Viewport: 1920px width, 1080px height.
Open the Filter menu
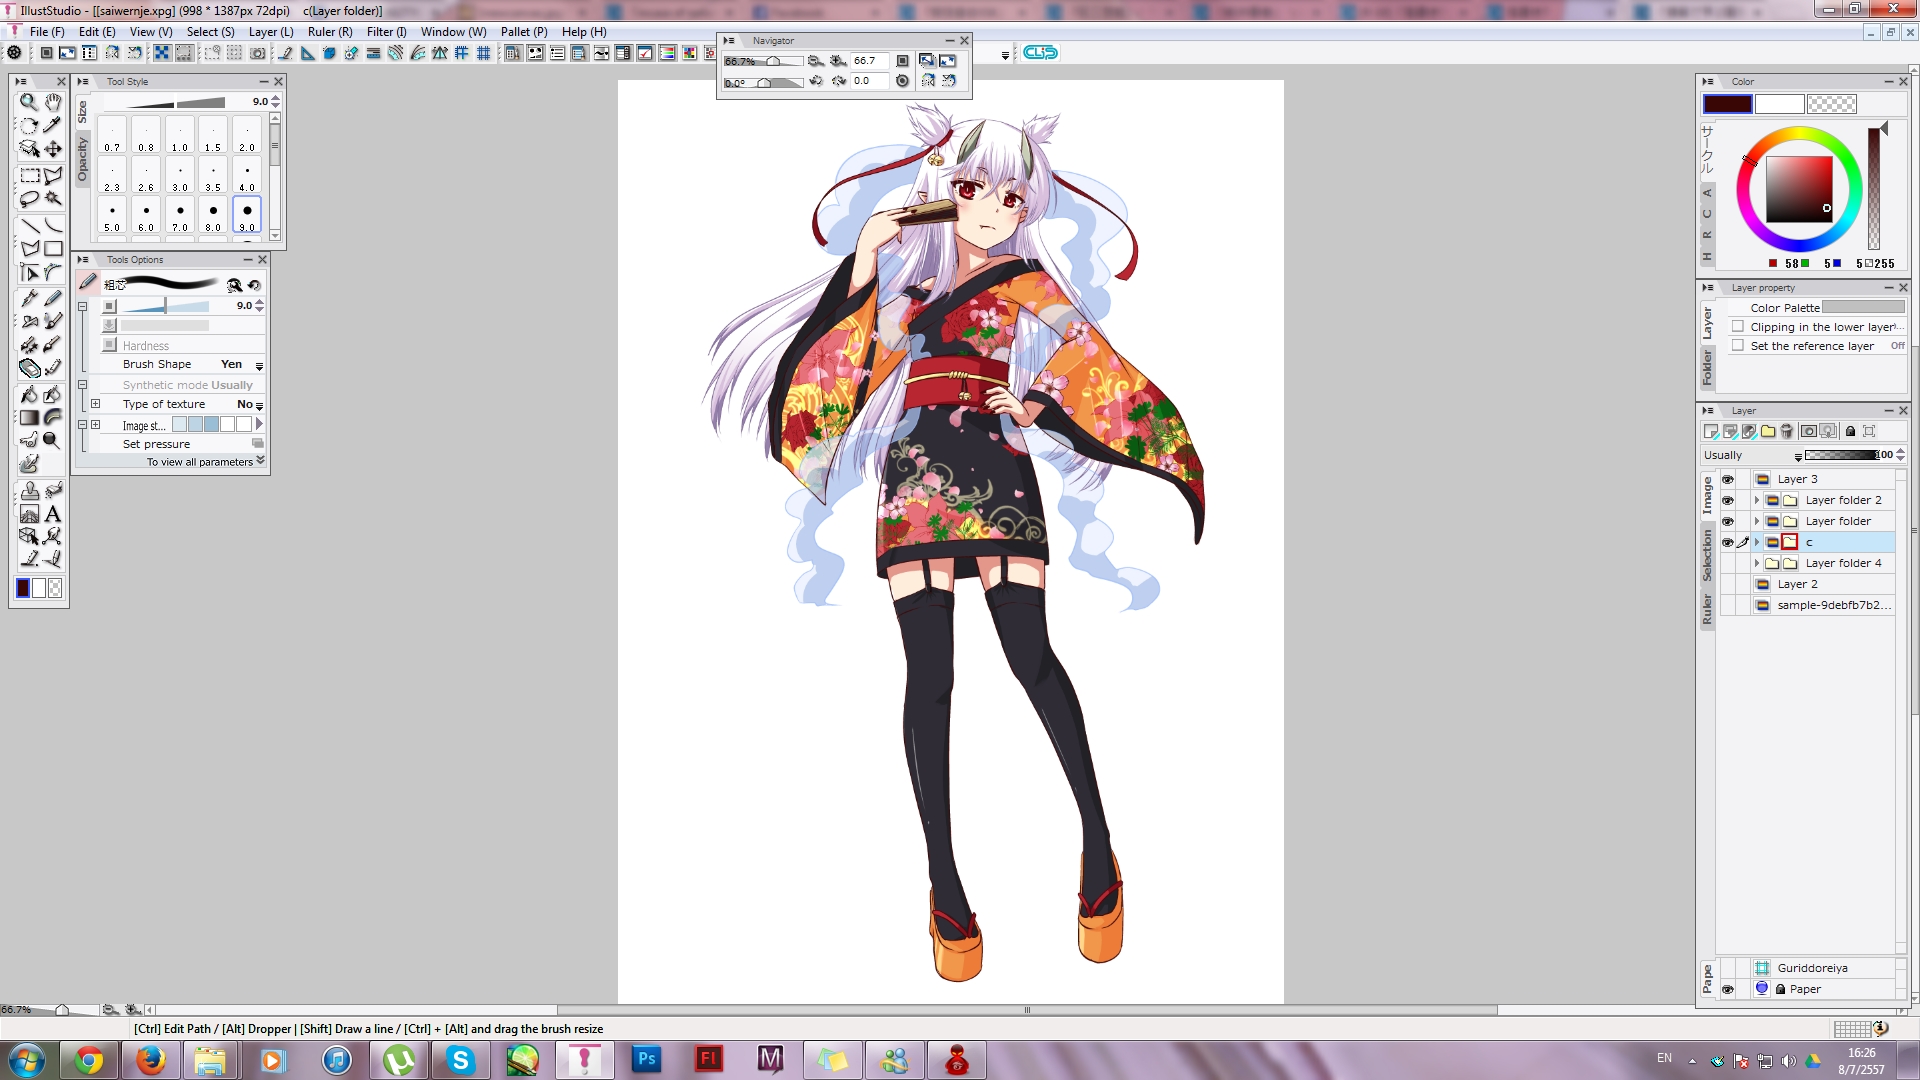tap(386, 32)
